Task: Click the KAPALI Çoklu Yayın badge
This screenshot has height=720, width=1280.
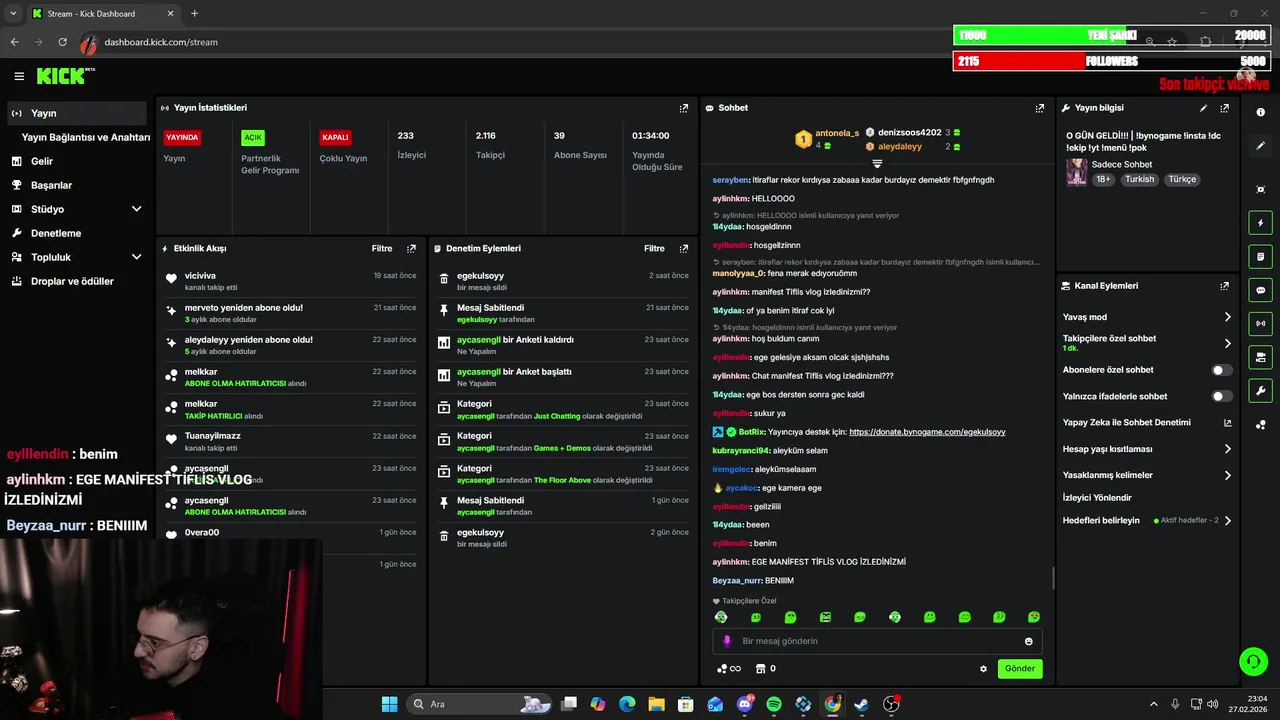Action: click(x=335, y=137)
